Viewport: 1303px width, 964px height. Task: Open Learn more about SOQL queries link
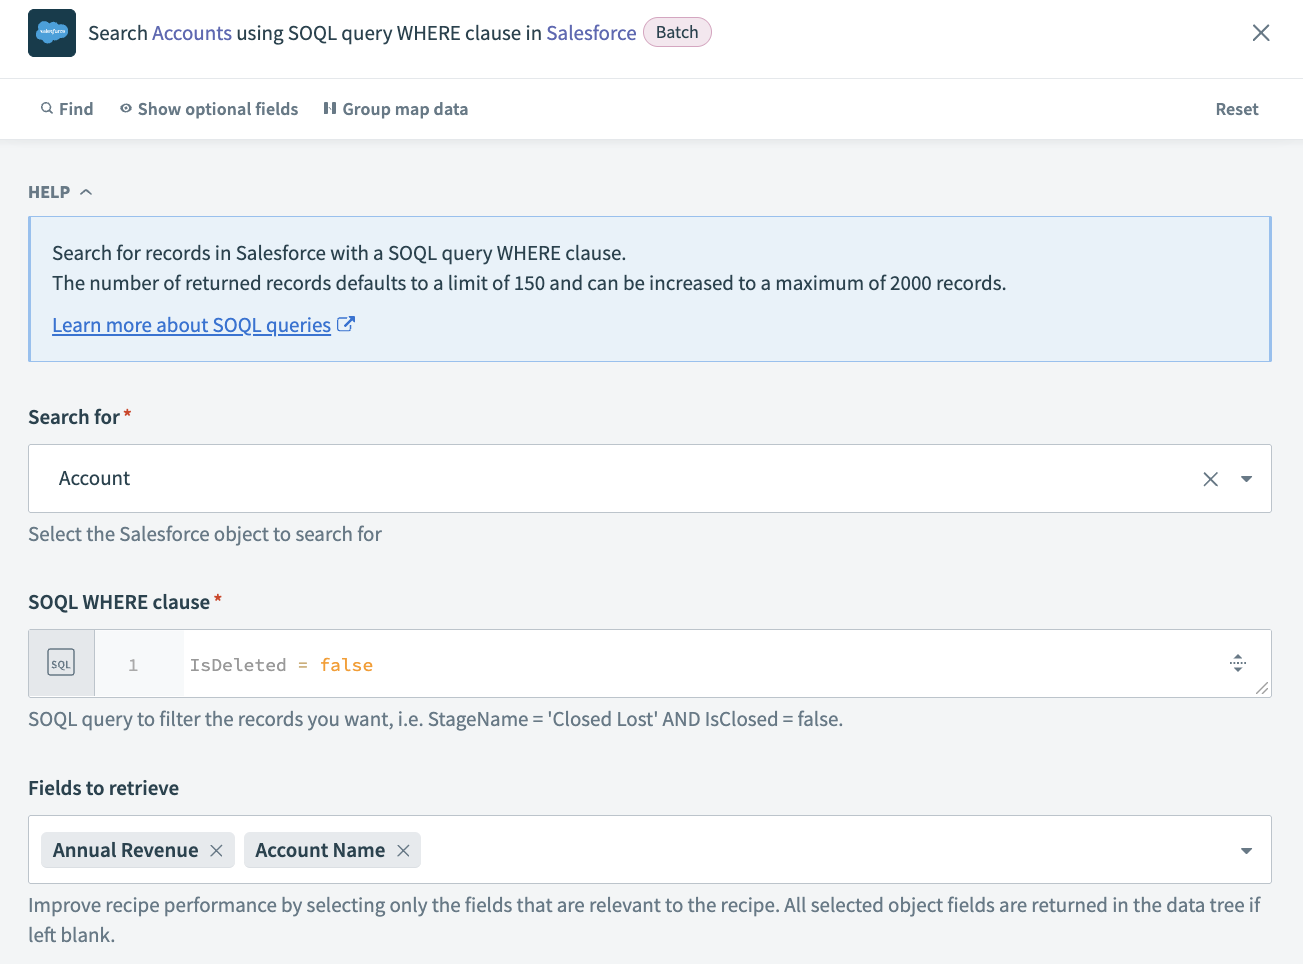click(x=191, y=325)
